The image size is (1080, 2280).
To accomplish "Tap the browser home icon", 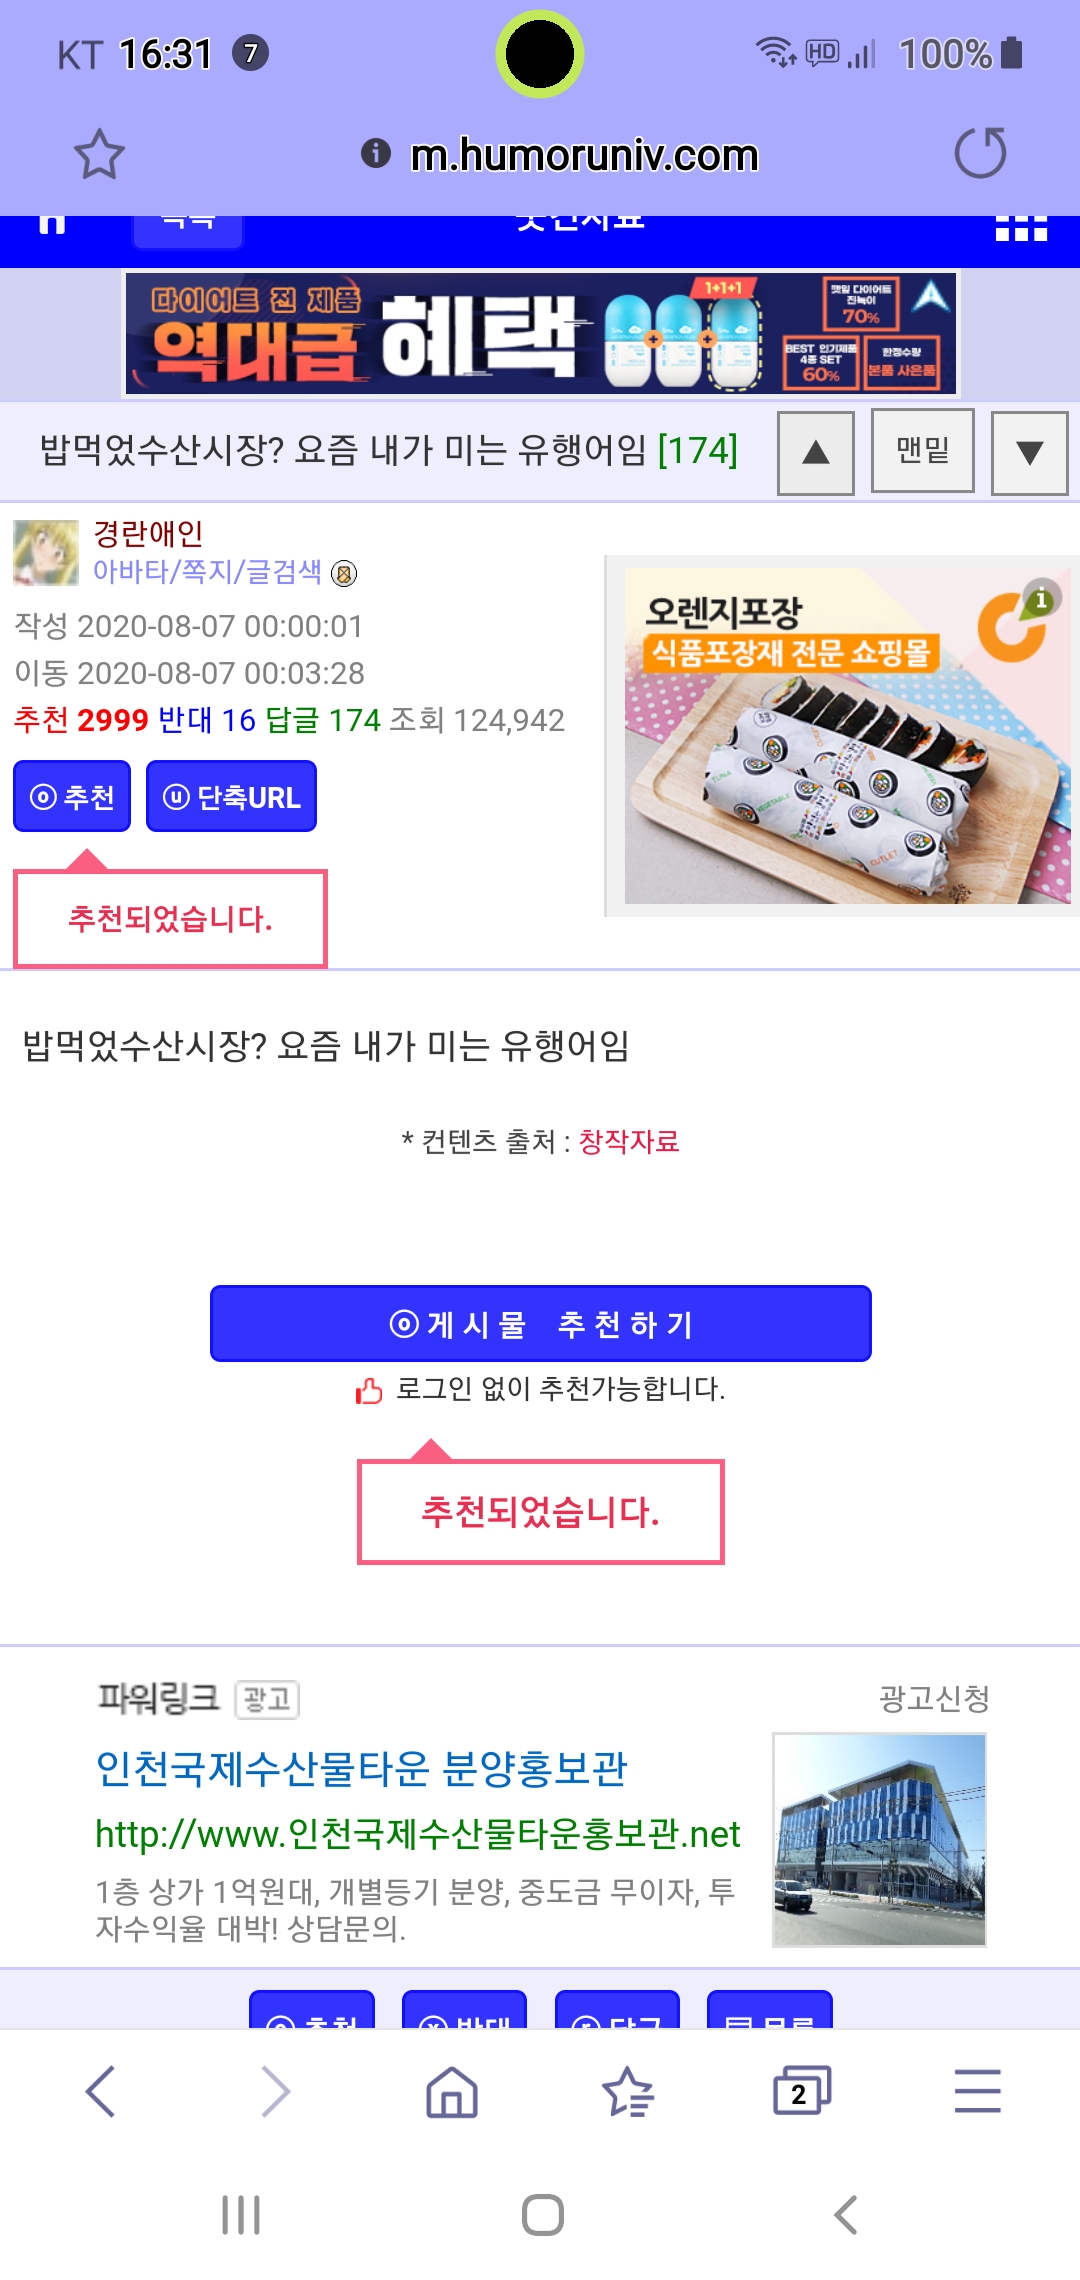I will point(452,2091).
